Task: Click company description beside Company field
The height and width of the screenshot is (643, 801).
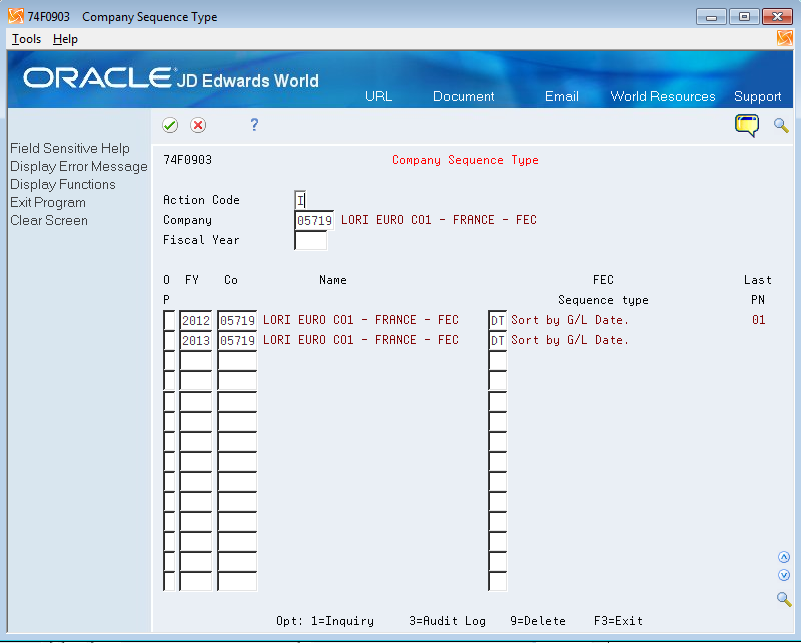Action: [439, 220]
